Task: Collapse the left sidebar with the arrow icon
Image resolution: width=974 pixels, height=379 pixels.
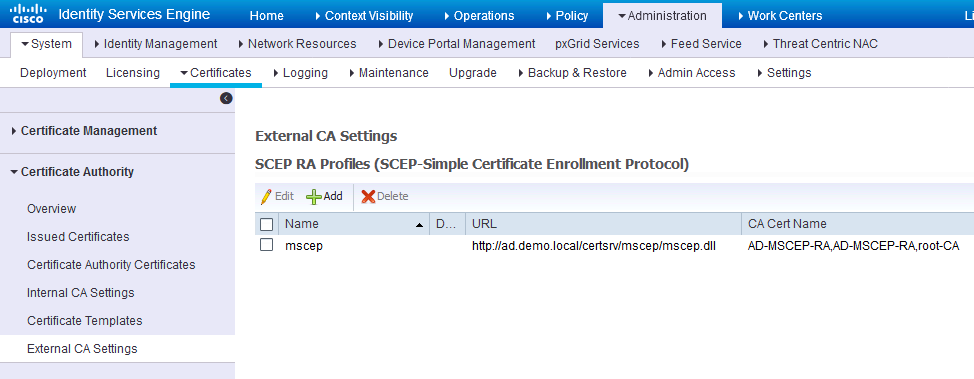Action: pos(226,98)
